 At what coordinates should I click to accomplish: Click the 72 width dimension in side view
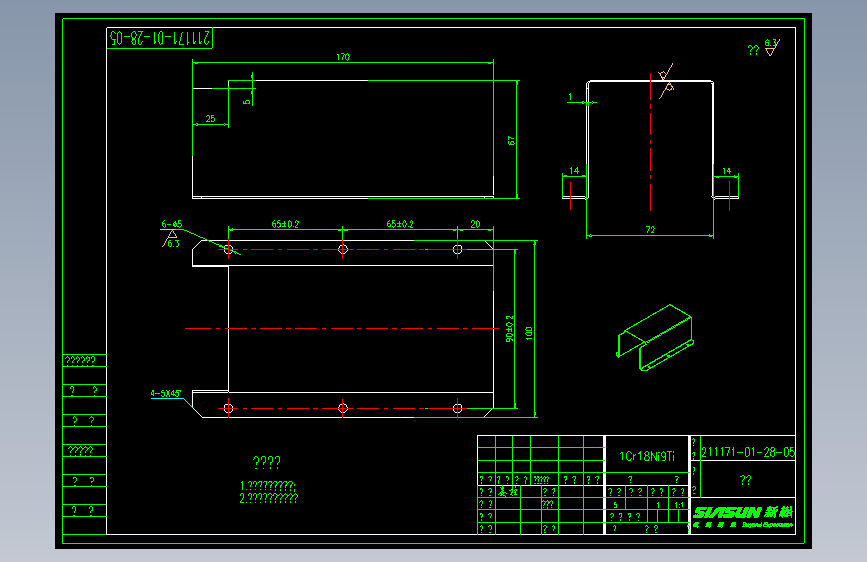(x=650, y=230)
